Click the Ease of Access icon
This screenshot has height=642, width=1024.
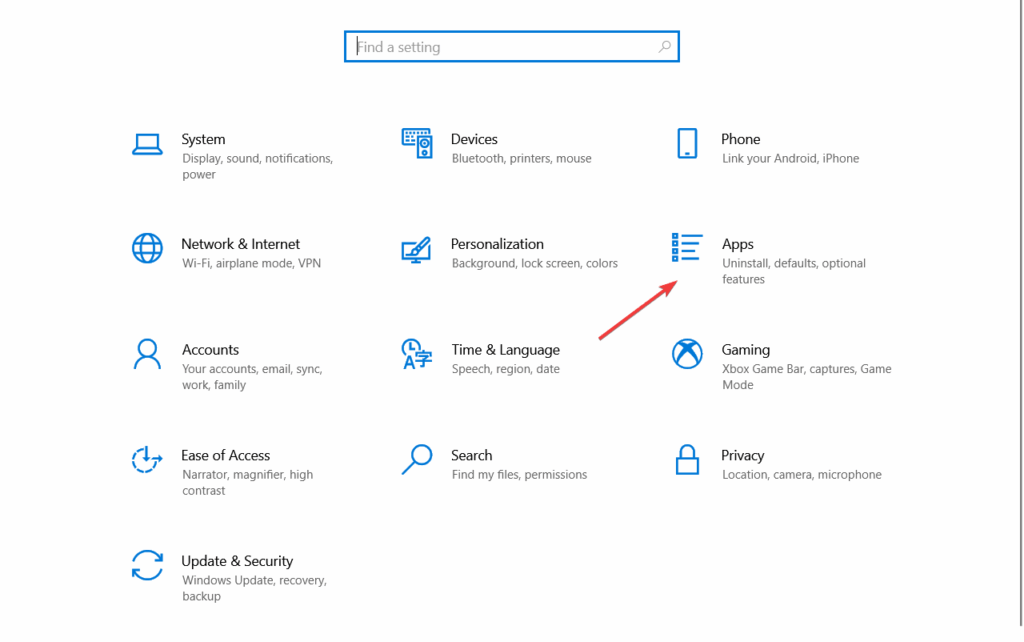click(147, 459)
